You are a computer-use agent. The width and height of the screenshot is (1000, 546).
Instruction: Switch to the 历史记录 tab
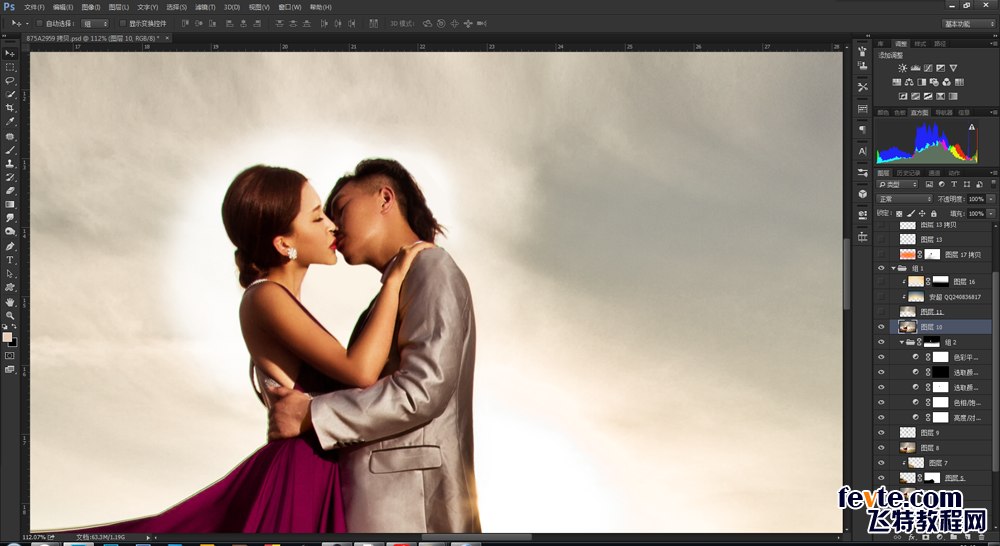coord(908,173)
